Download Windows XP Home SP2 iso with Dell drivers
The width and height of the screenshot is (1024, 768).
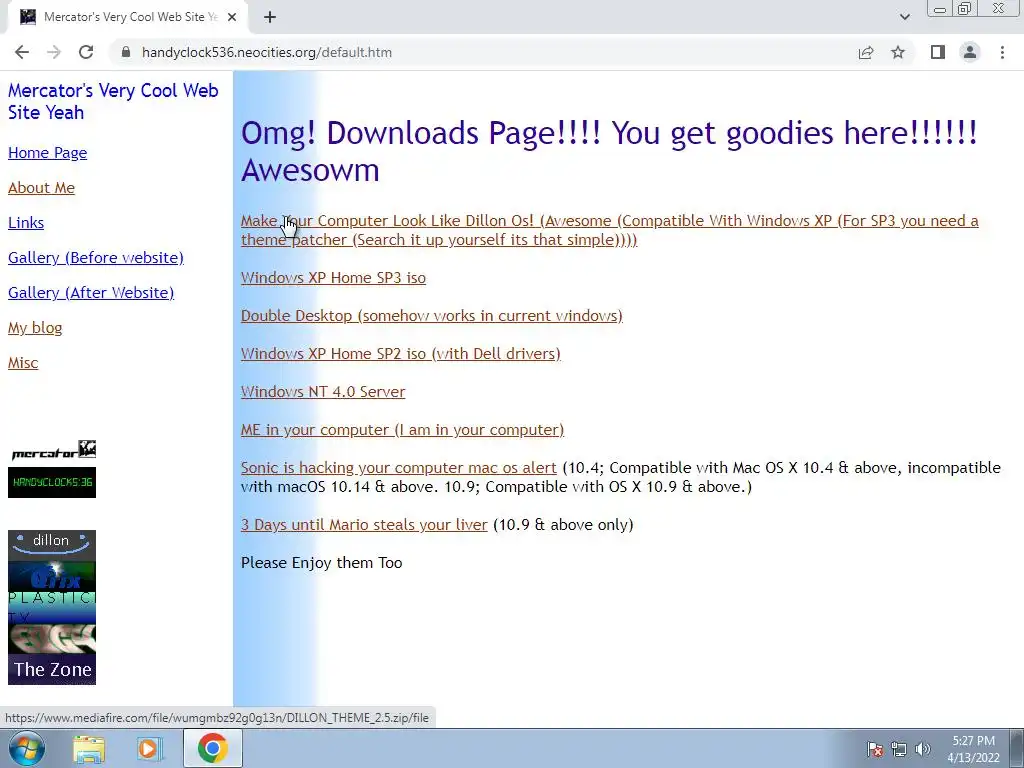point(400,353)
